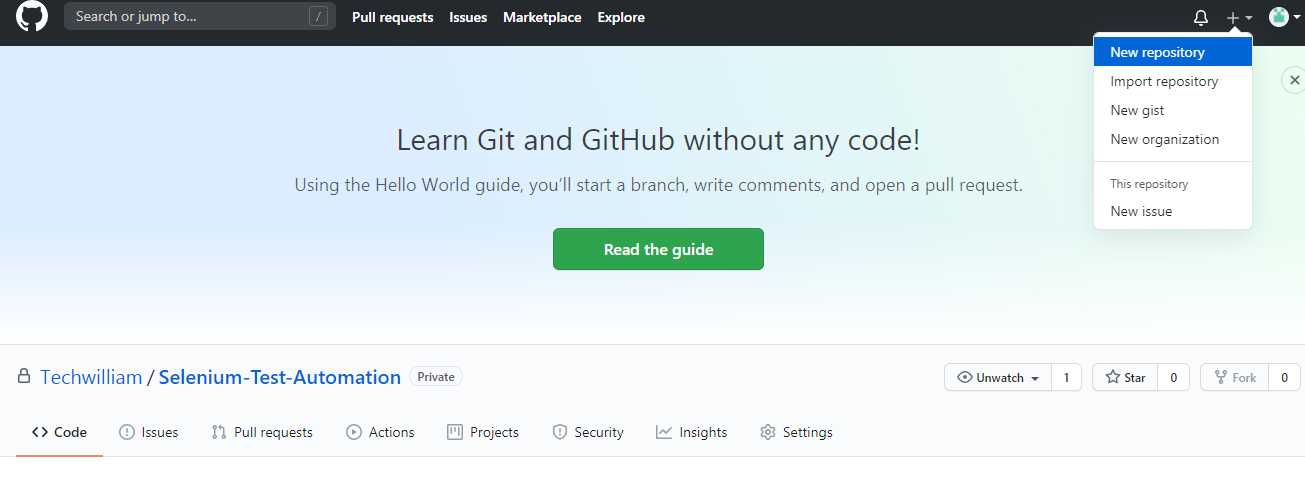
Task: Open the Actions tab
Action: [380, 432]
